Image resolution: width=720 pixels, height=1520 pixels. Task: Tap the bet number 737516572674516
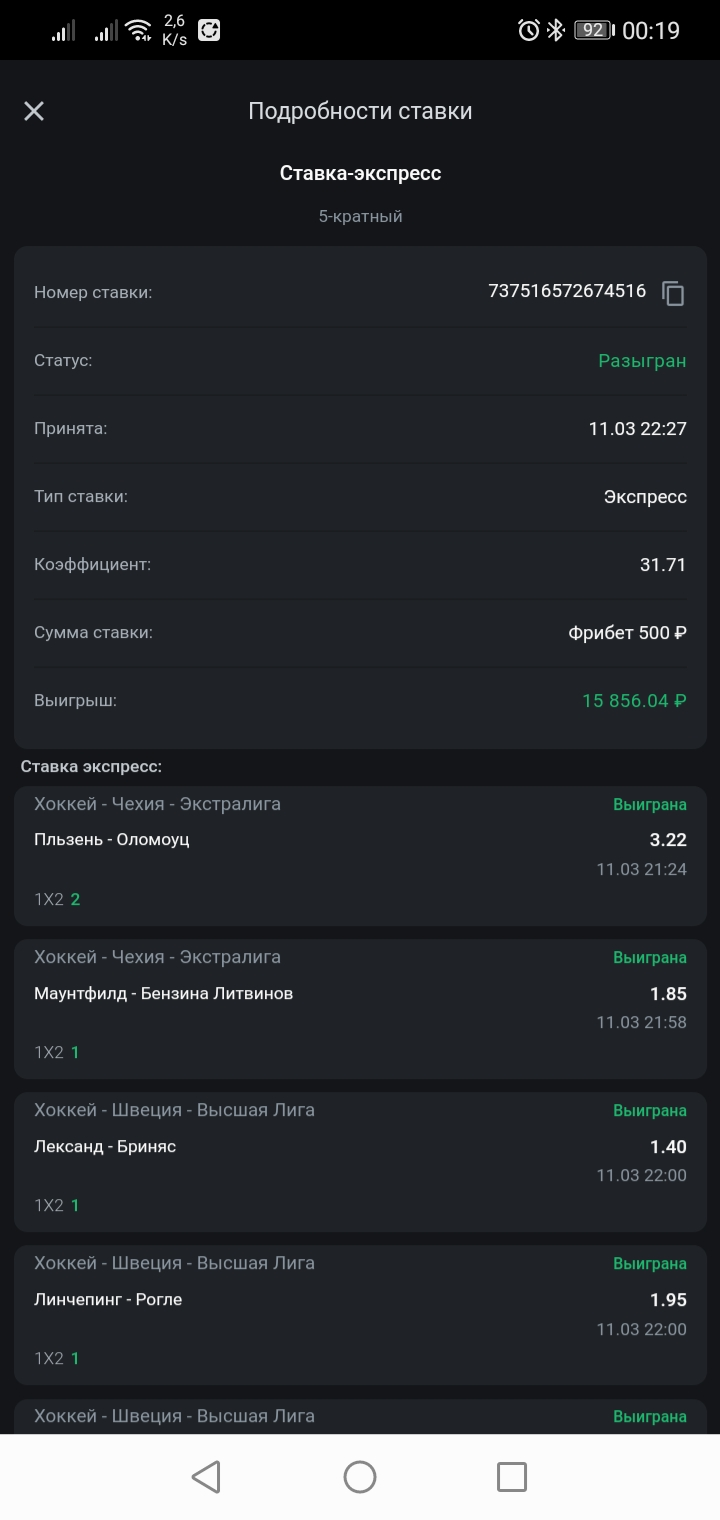[567, 291]
